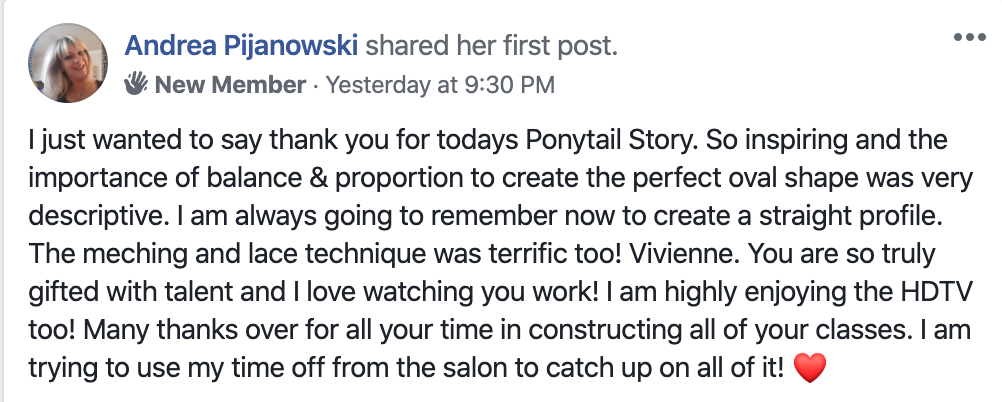Click the 'shared her first post.' text
Viewport: 1002px width, 402px height.
pos(491,45)
